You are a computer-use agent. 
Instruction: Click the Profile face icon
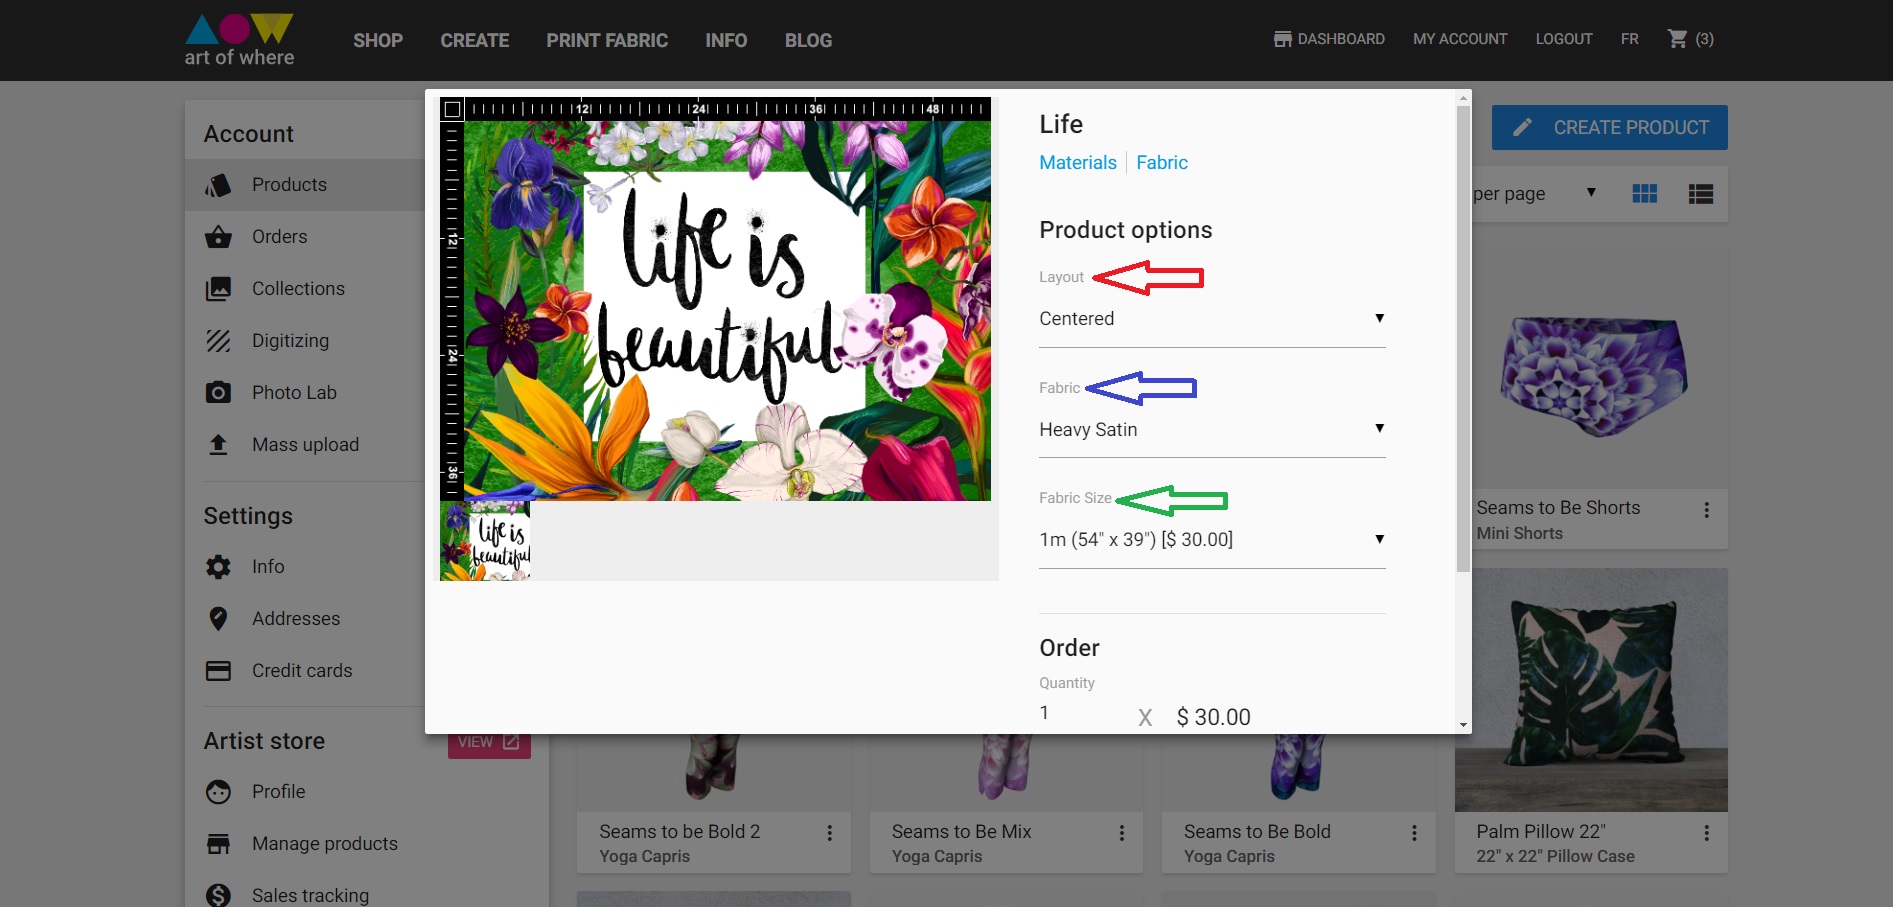pyautogui.click(x=218, y=792)
